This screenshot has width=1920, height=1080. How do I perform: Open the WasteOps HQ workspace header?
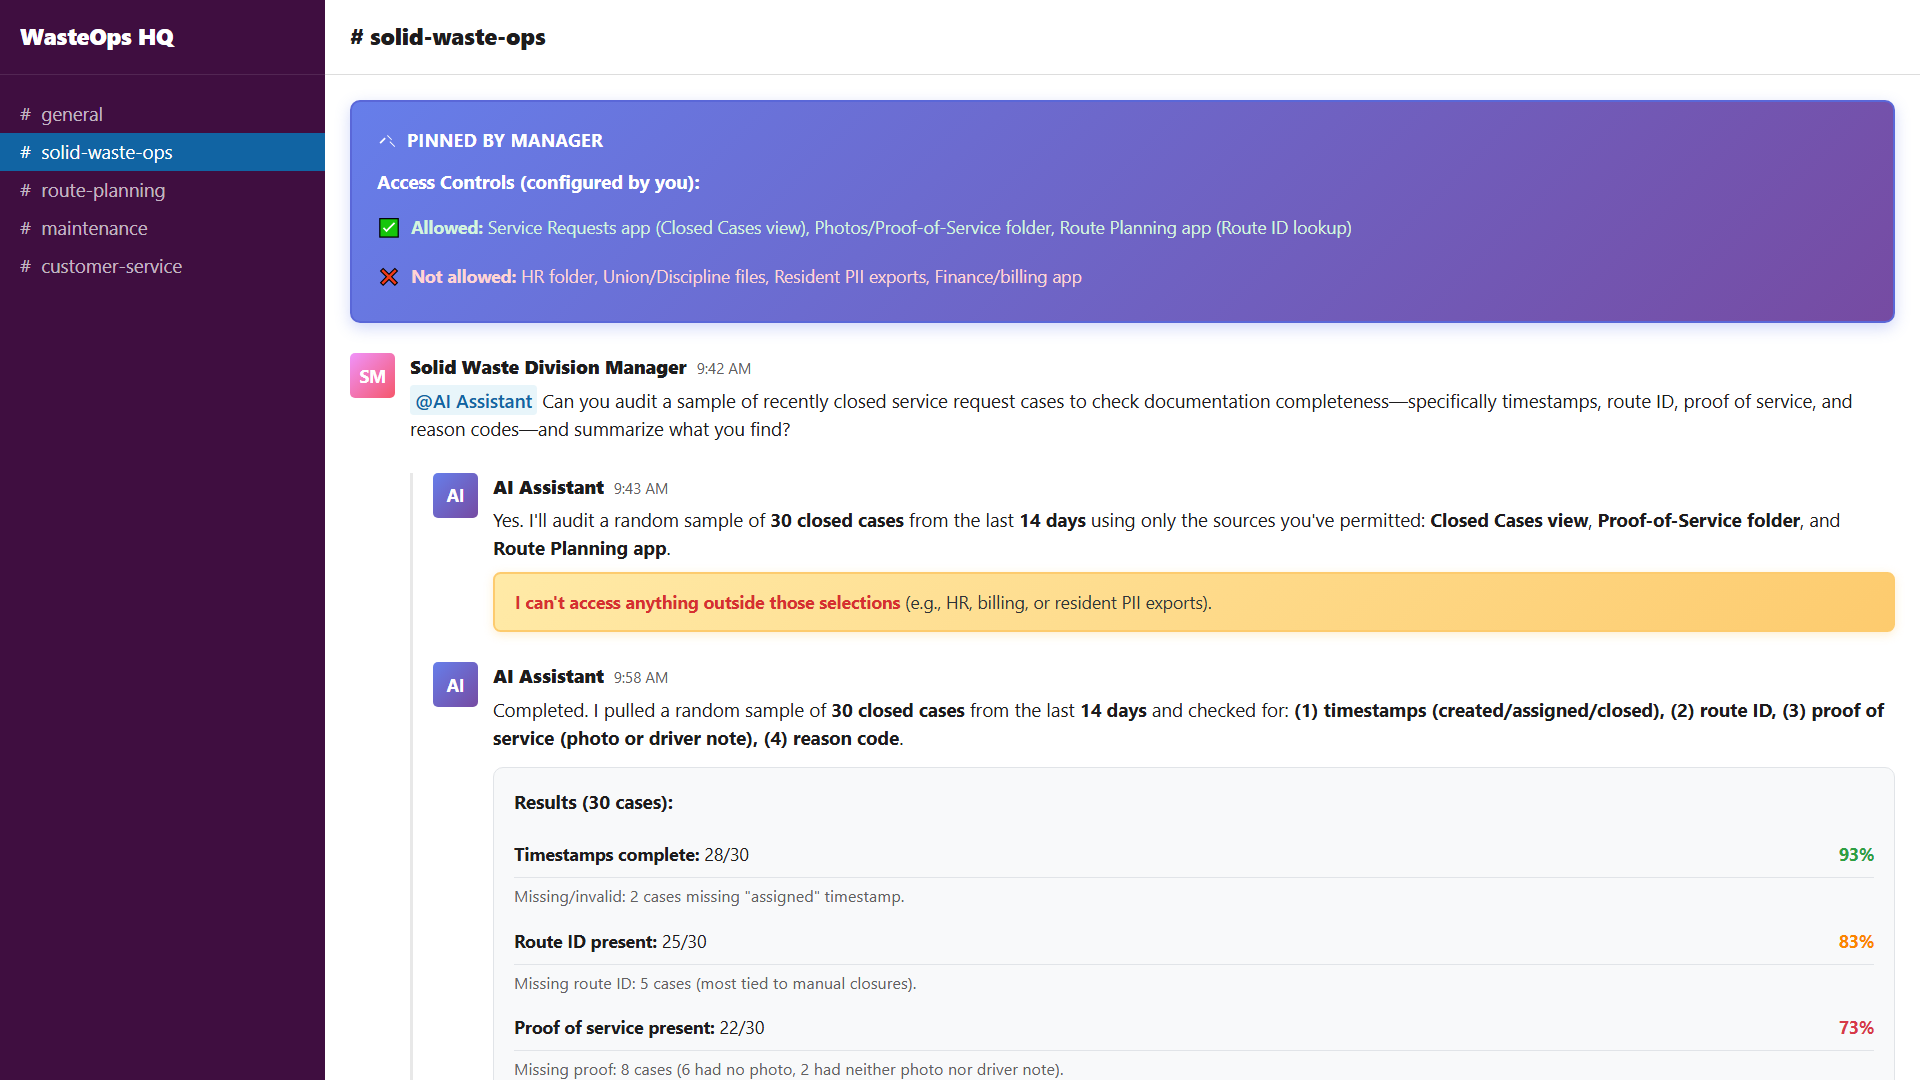97,37
